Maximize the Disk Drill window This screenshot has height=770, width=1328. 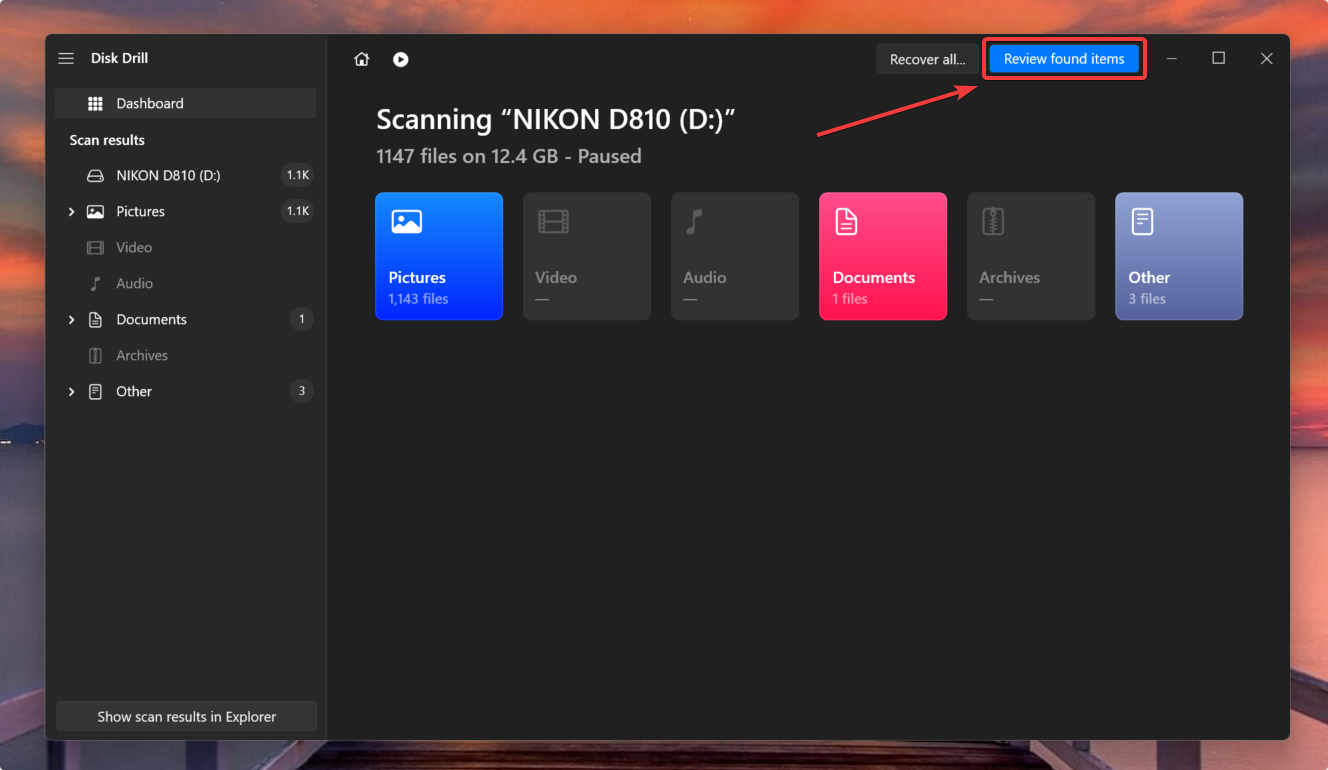(x=1218, y=59)
